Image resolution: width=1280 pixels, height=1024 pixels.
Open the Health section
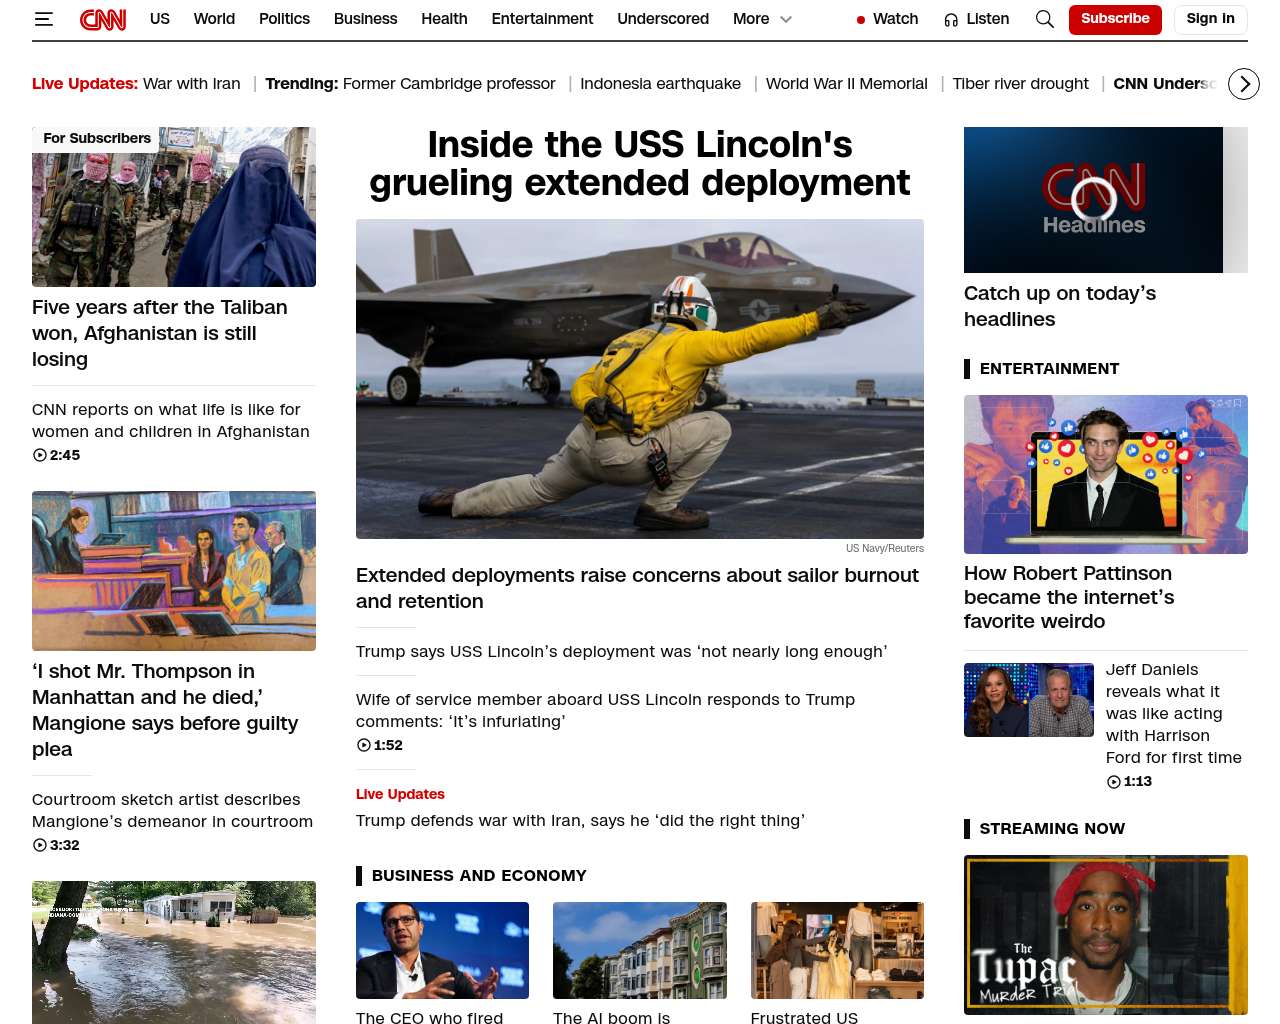(x=444, y=19)
